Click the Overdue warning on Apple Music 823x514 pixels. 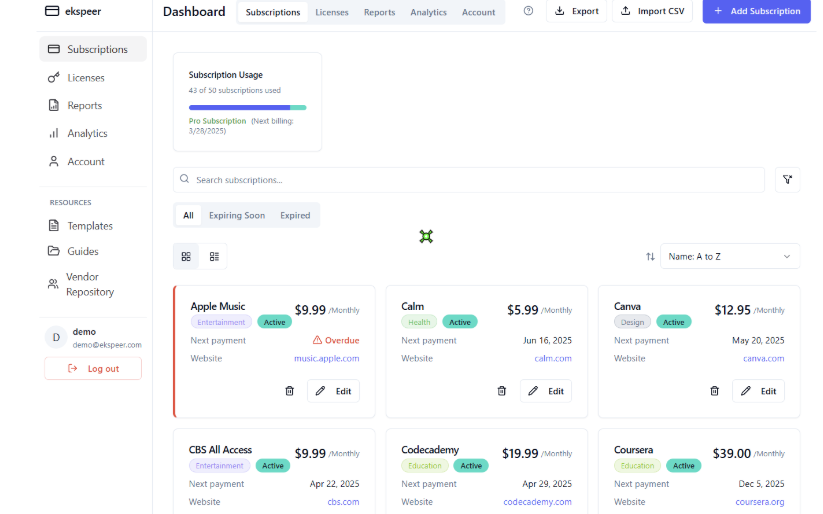click(336, 340)
